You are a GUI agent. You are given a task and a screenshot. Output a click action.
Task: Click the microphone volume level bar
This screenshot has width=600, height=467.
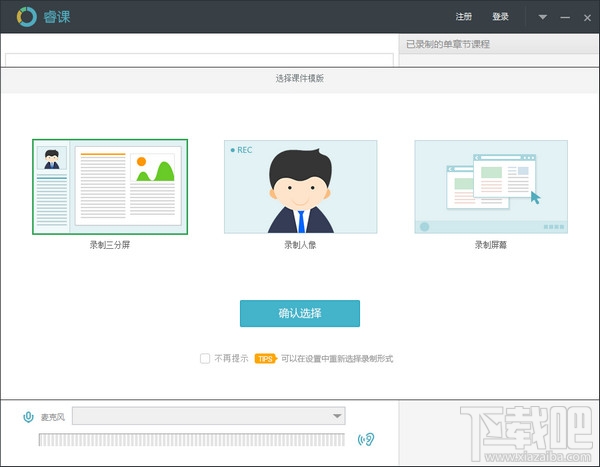pyautogui.click(x=191, y=440)
